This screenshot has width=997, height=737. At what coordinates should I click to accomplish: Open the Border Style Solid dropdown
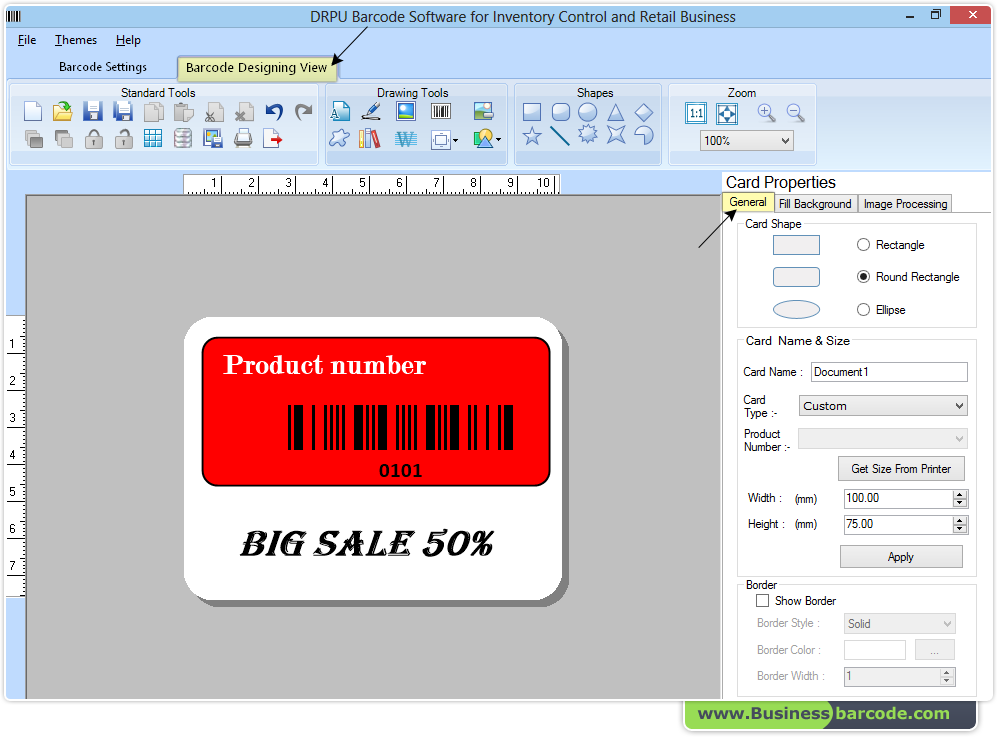tap(899, 623)
